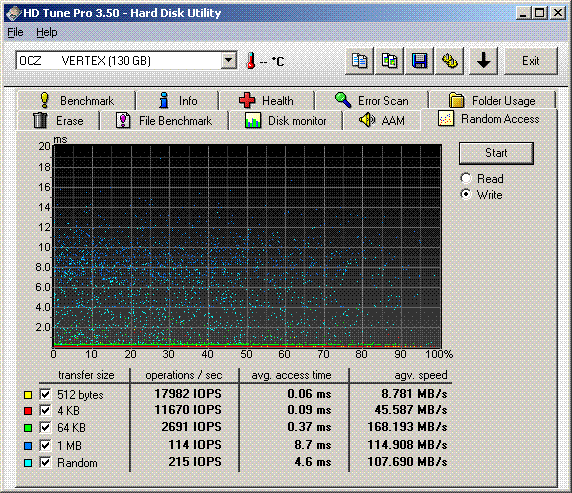This screenshot has height=493, width=572.
Task: Click the thermometer temperature icon
Action: [x=251, y=61]
